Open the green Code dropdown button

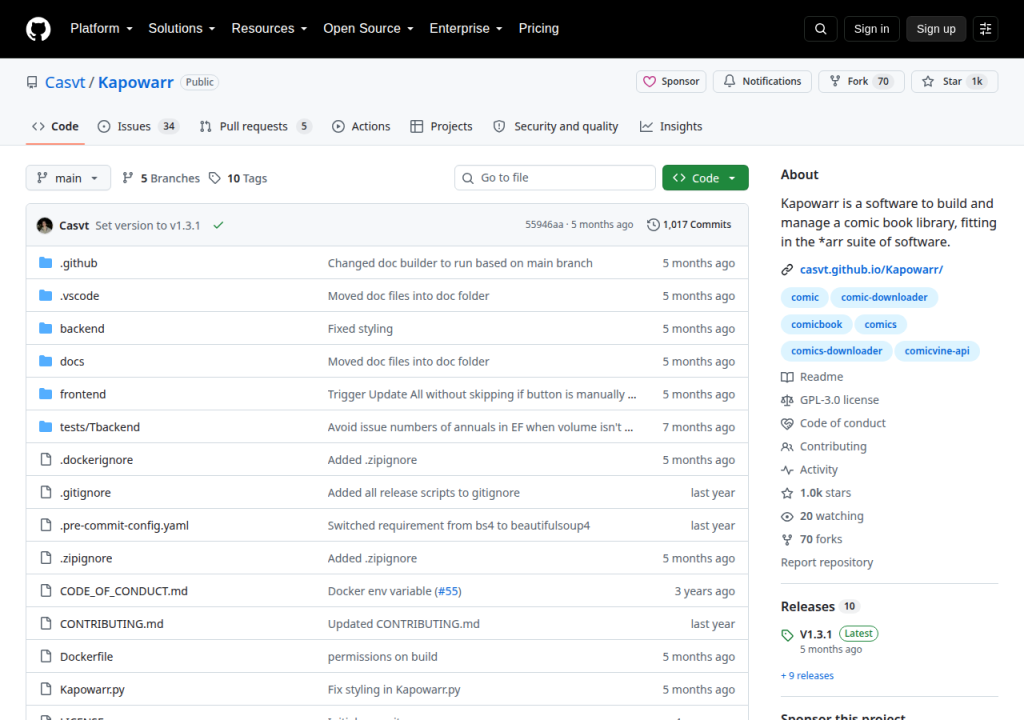coord(705,178)
